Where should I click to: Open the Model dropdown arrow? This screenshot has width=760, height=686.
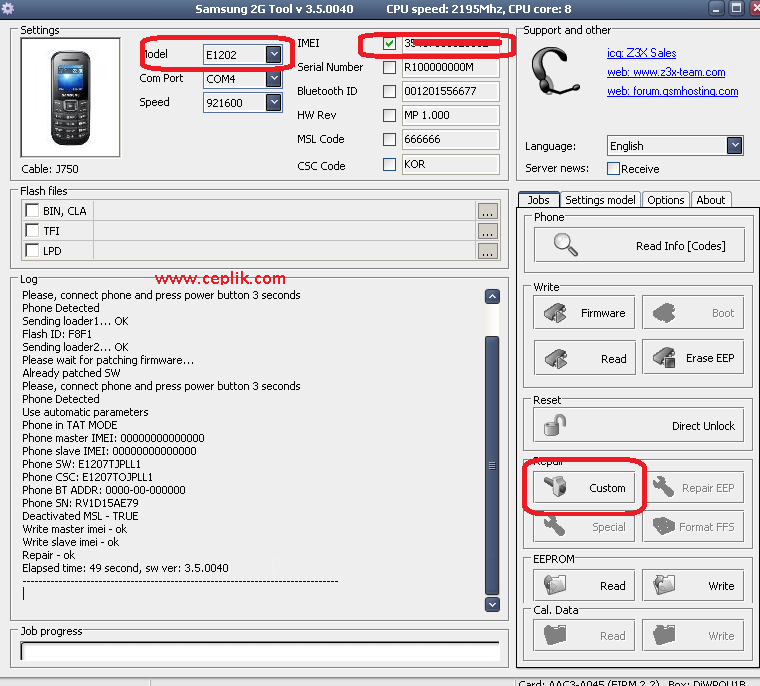[x=274, y=54]
